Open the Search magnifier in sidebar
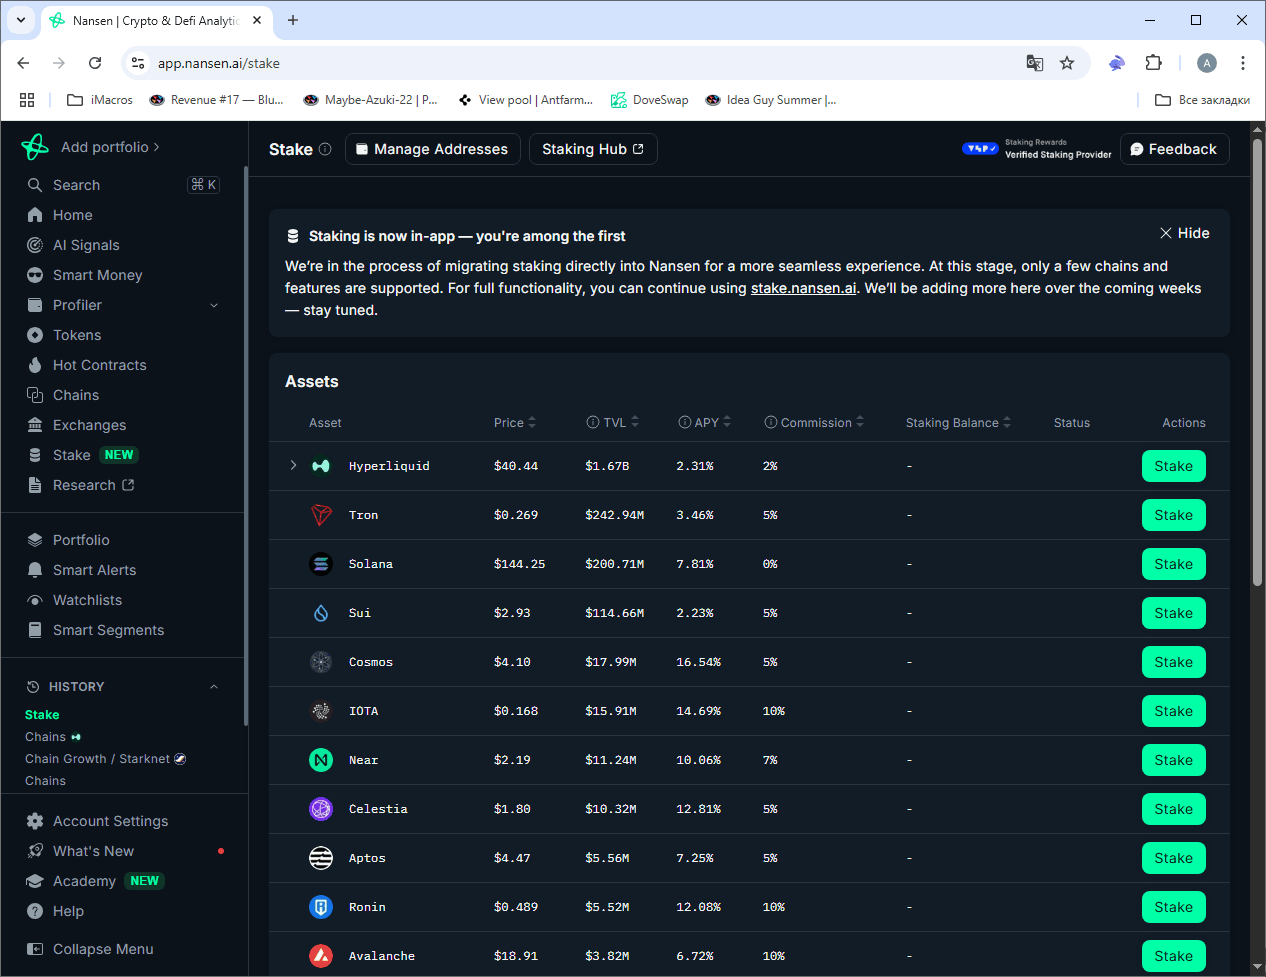Viewport: 1266px width, 977px height. (35, 185)
